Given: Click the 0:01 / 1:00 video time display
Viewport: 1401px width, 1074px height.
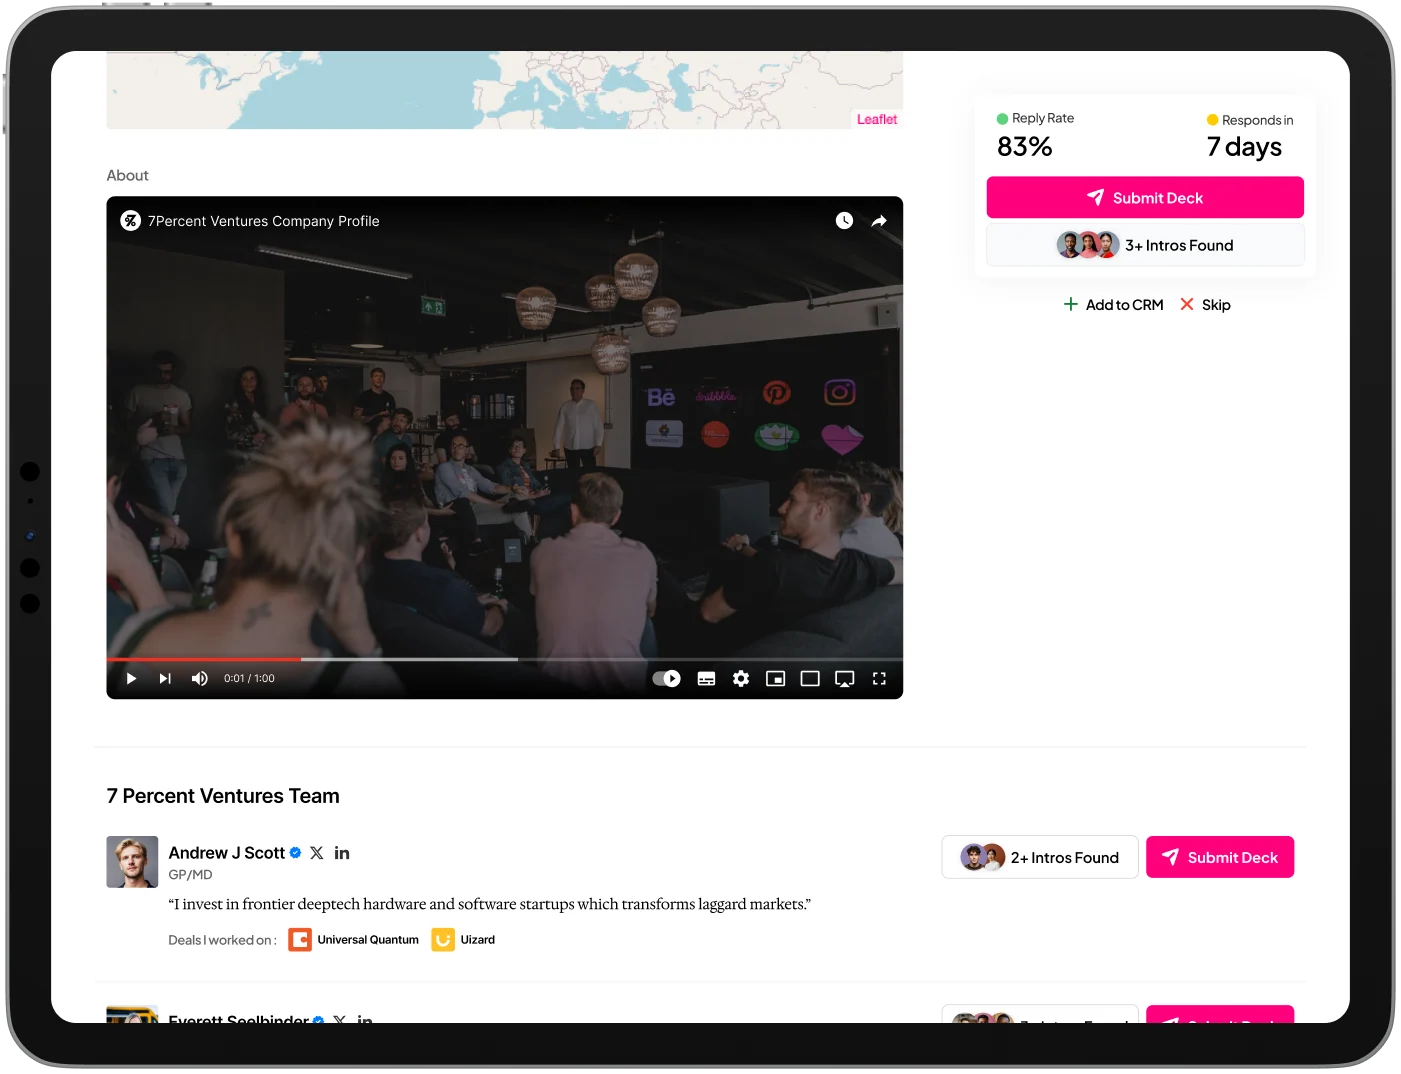Looking at the screenshot, I should (249, 678).
